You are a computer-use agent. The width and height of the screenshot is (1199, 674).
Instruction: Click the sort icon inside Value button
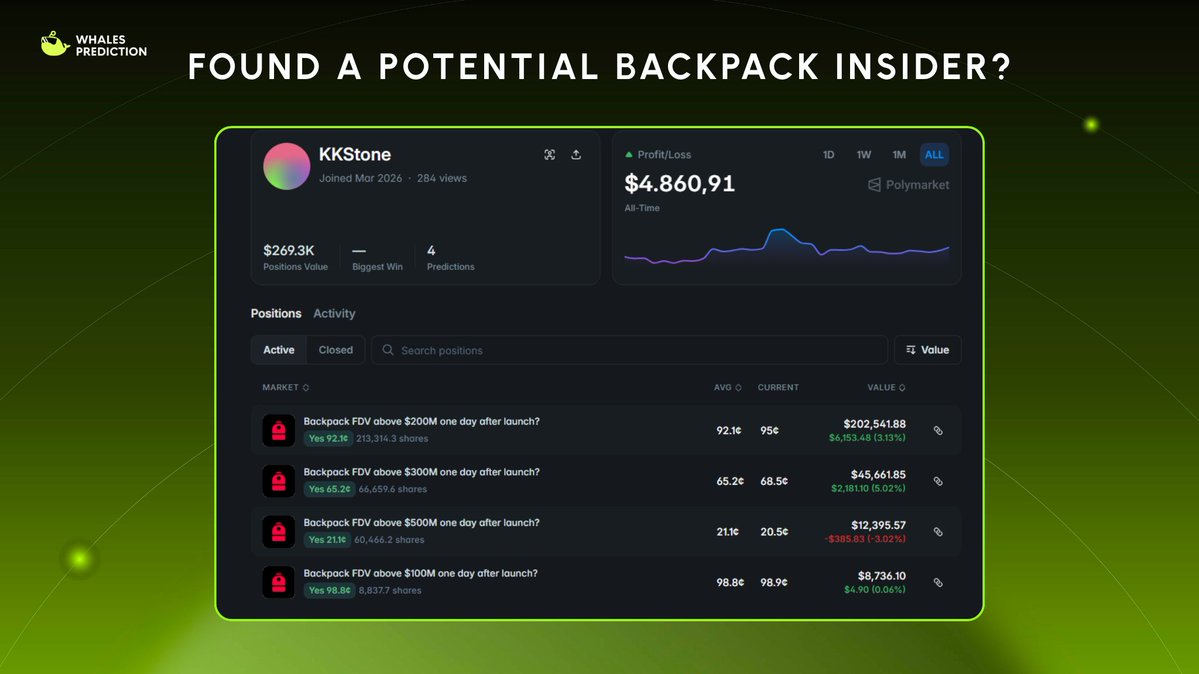pyautogui.click(x=911, y=350)
